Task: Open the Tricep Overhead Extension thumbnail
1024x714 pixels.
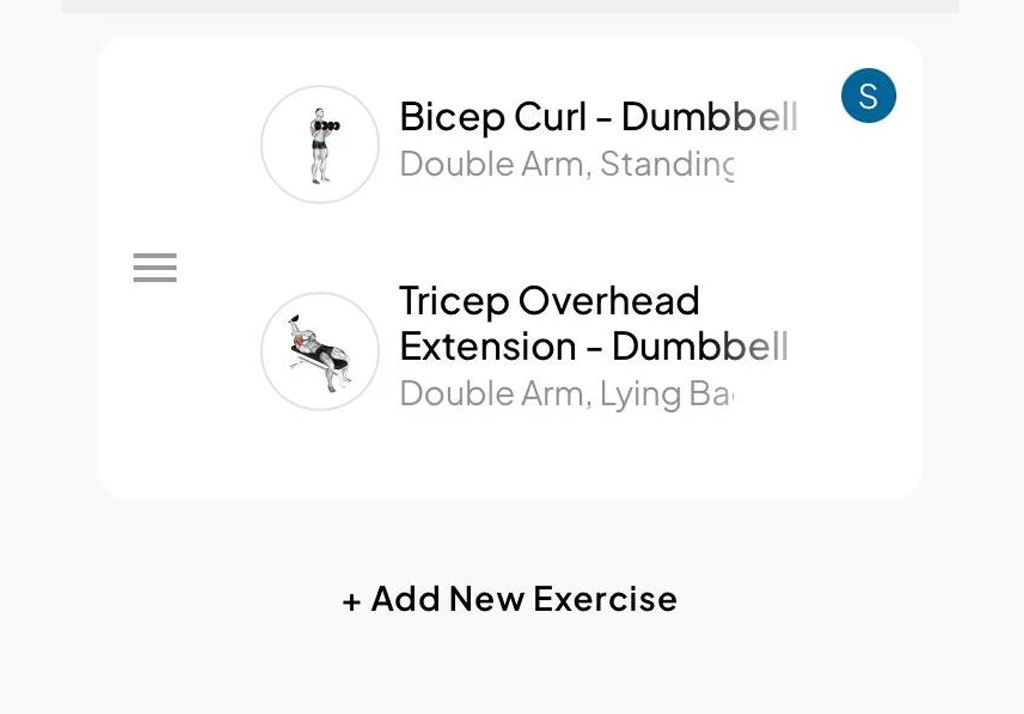Action: [x=320, y=351]
